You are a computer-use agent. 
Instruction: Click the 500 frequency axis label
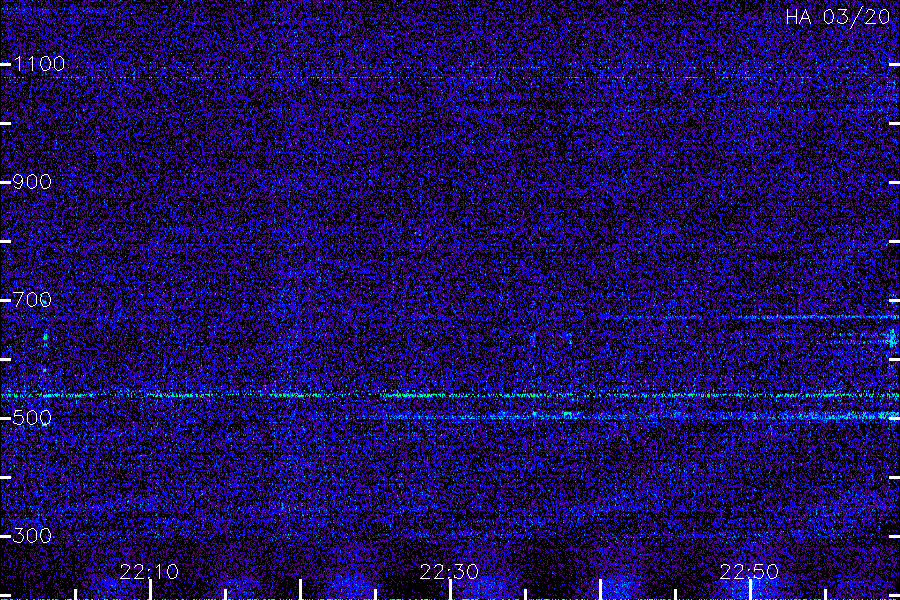[32, 417]
